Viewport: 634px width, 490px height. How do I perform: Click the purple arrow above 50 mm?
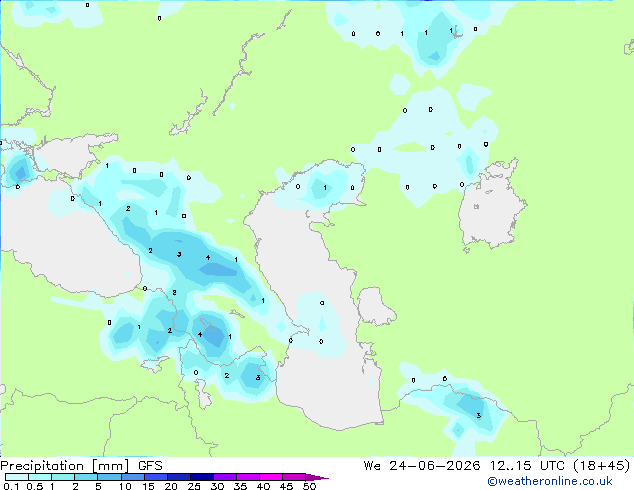pos(317,477)
